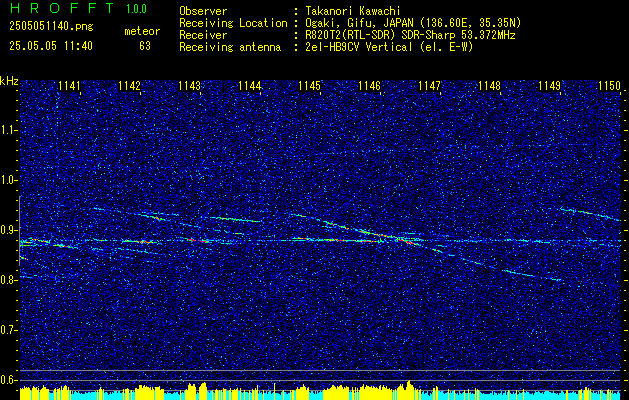The height and width of the screenshot is (400, 629).
Task: Click the 1142 time axis marker
Action: (x=130, y=86)
